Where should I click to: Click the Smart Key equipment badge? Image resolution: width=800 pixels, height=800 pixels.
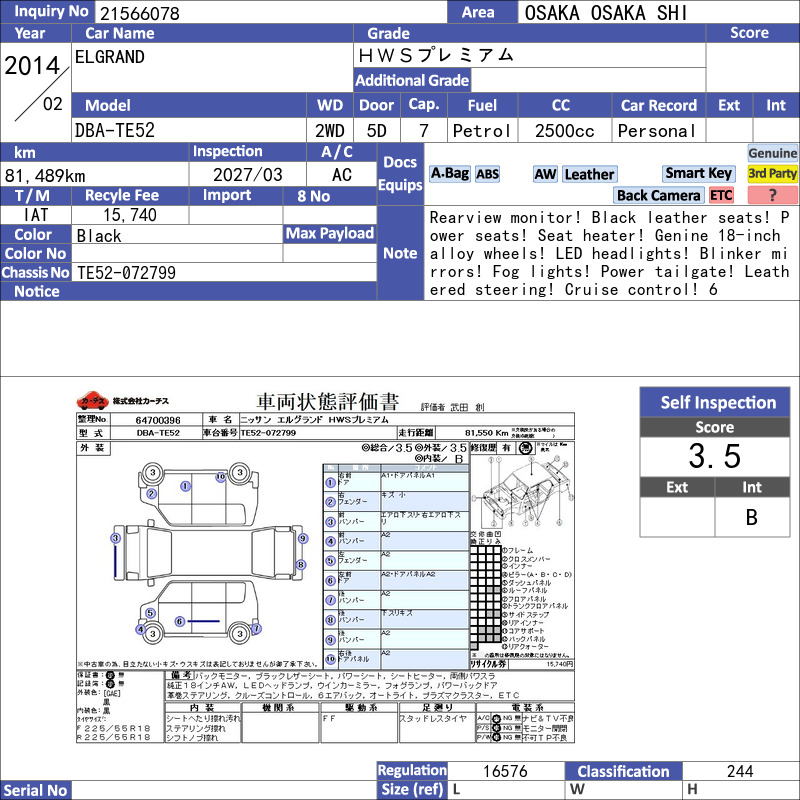point(698,173)
